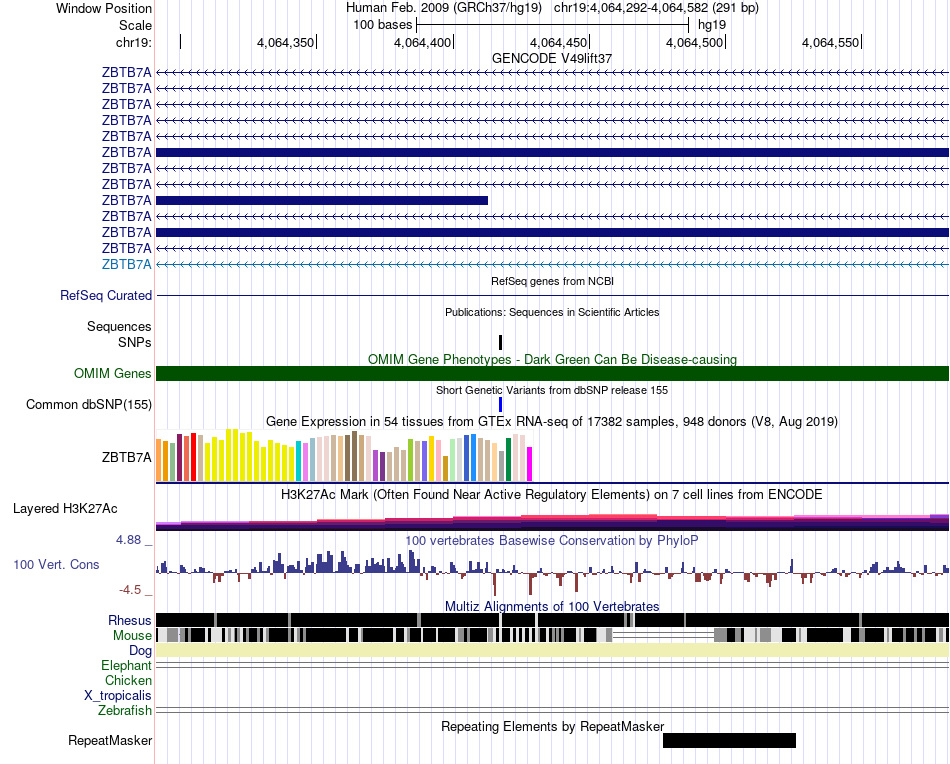950x764 pixels.
Task: Select the Scale track label
Action: pyautogui.click(x=135, y=25)
